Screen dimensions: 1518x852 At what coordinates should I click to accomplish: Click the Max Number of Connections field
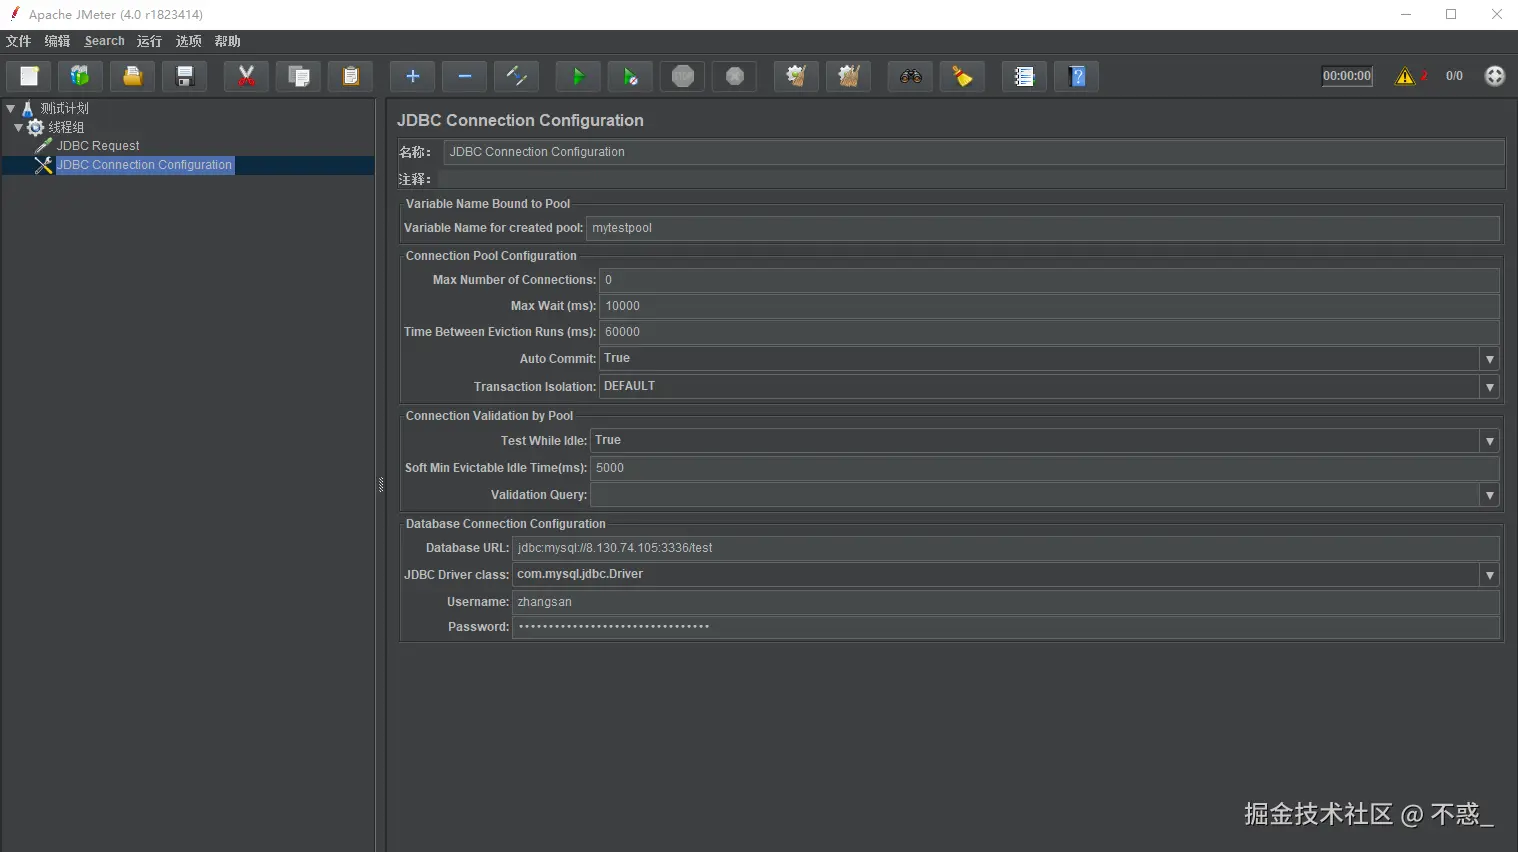point(1049,280)
